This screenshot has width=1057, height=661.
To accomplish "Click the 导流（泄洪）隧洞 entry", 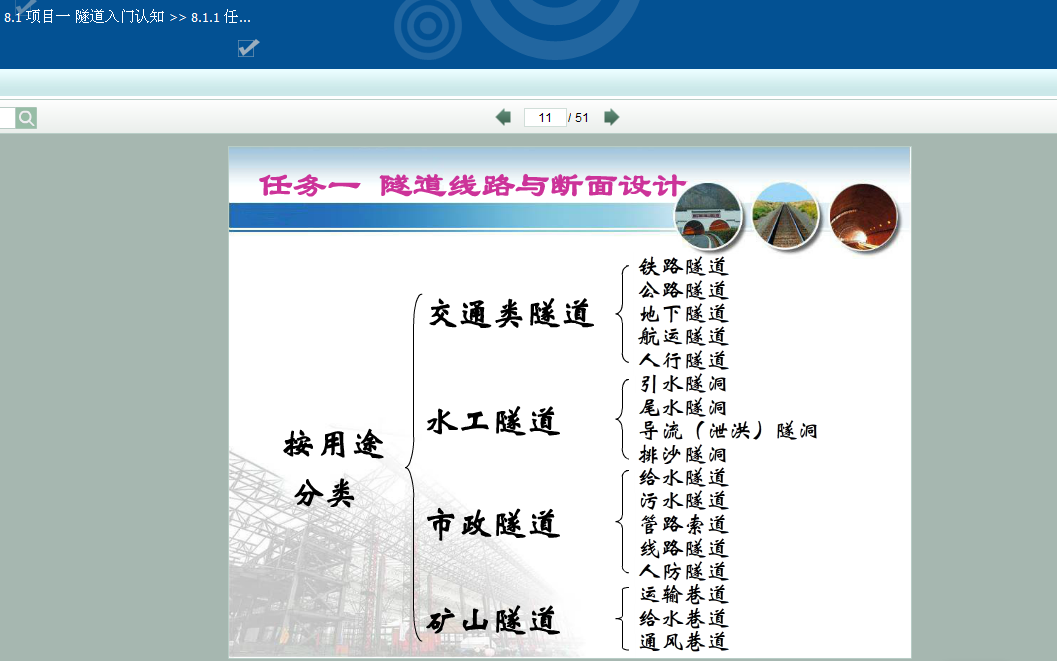I will 728,431.
